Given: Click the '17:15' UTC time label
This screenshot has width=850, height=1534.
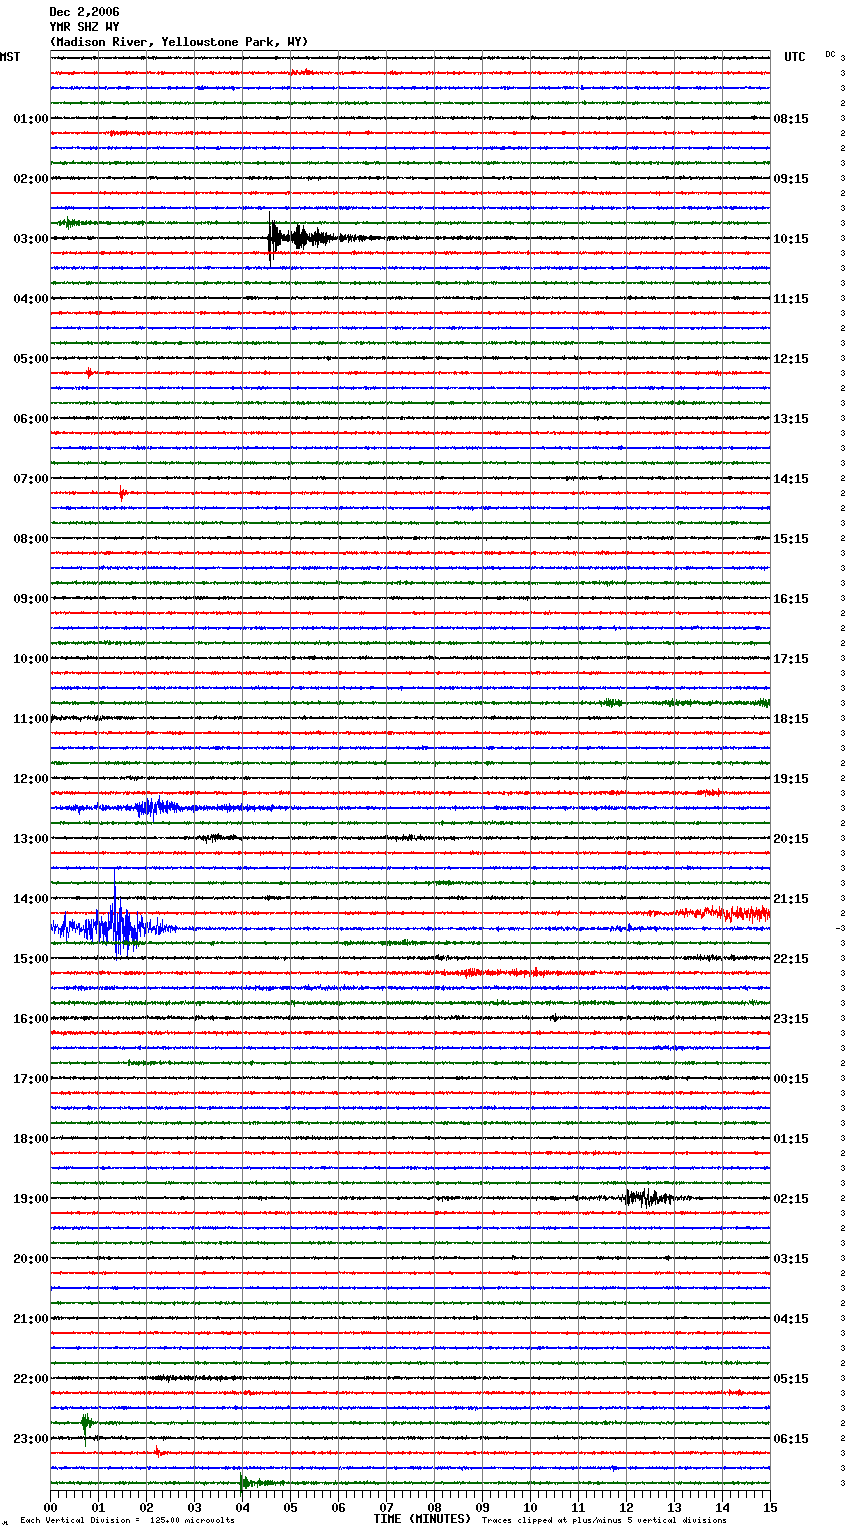Looking at the screenshot, I should (x=791, y=659).
